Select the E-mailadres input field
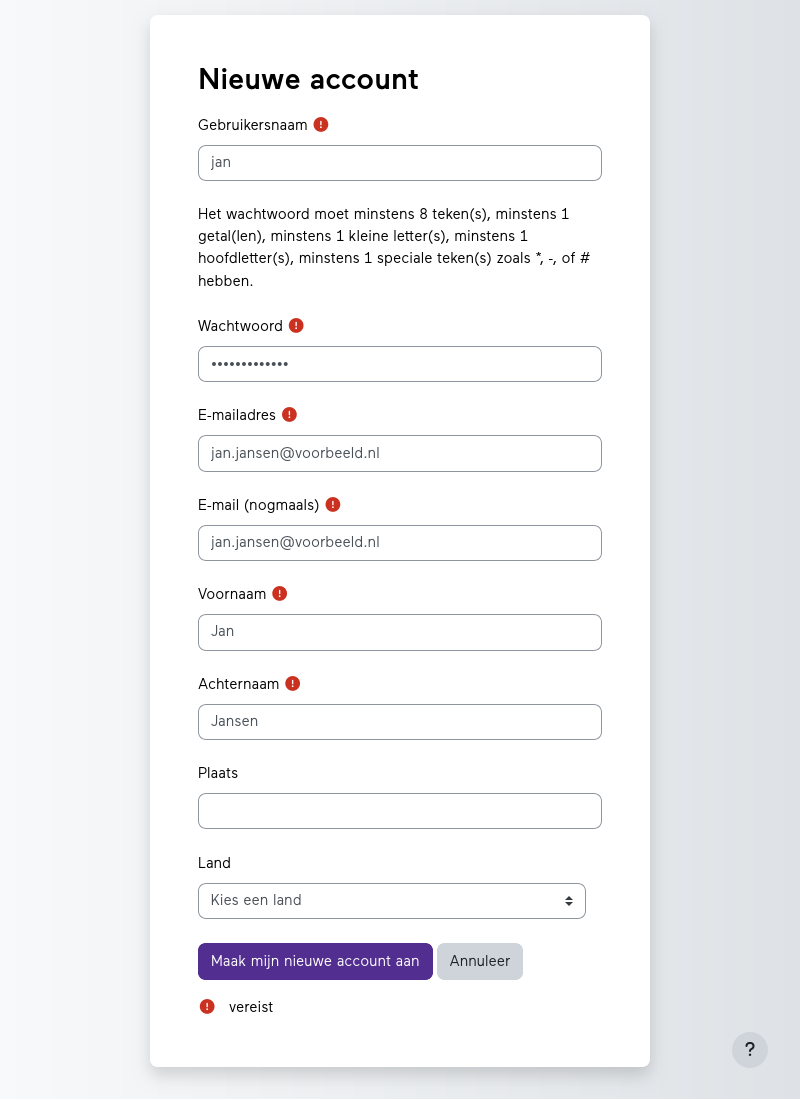The image size is (800, 1100). coord(400,453)
